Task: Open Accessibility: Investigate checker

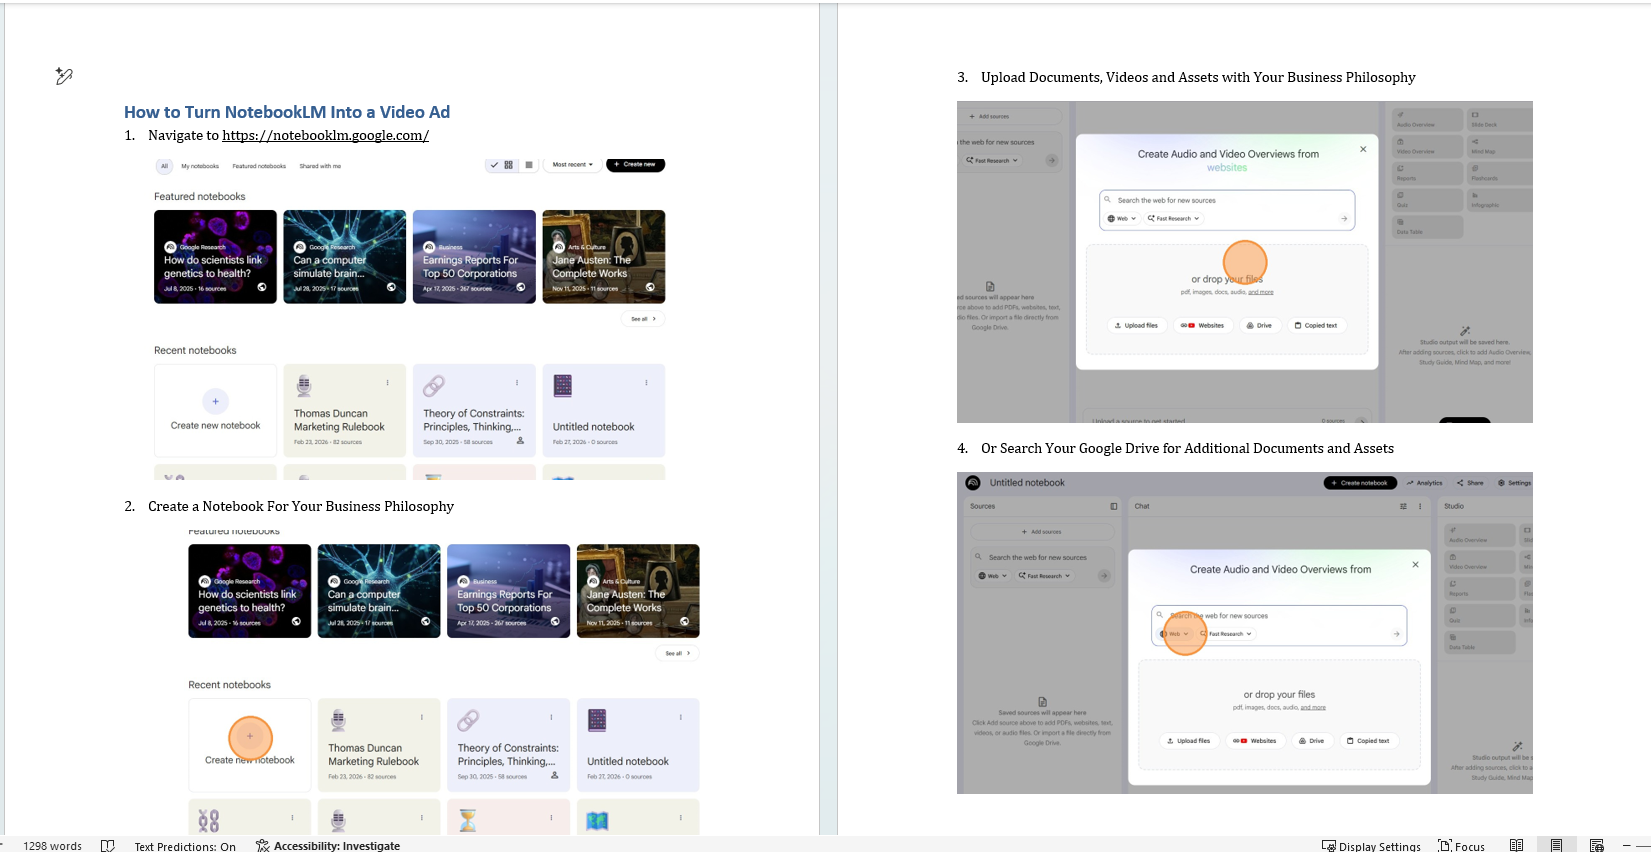Action: pos(328,846)
